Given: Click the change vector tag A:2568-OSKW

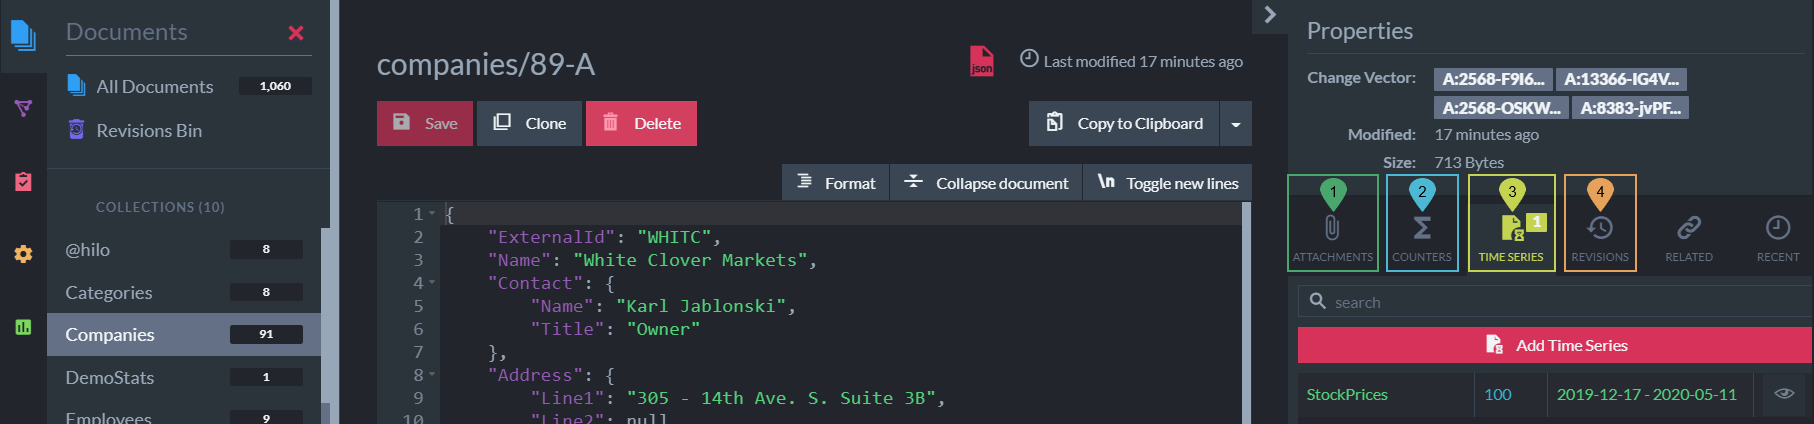Looking at the screenshot, I should click(1501, 108).
